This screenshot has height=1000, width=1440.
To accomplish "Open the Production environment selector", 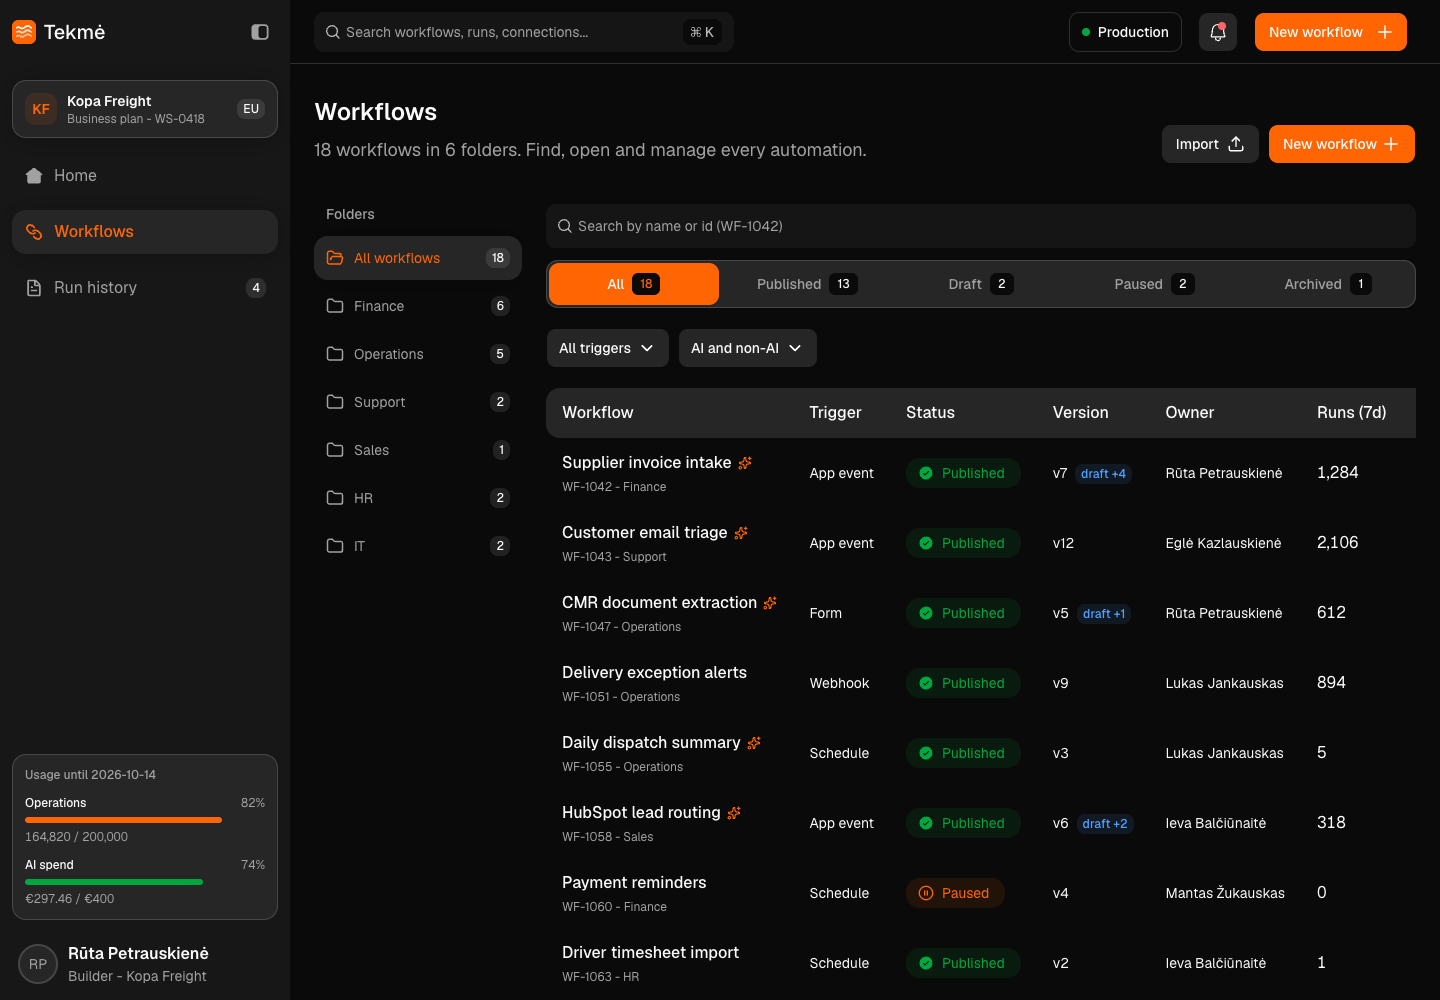I will 1125,32.
